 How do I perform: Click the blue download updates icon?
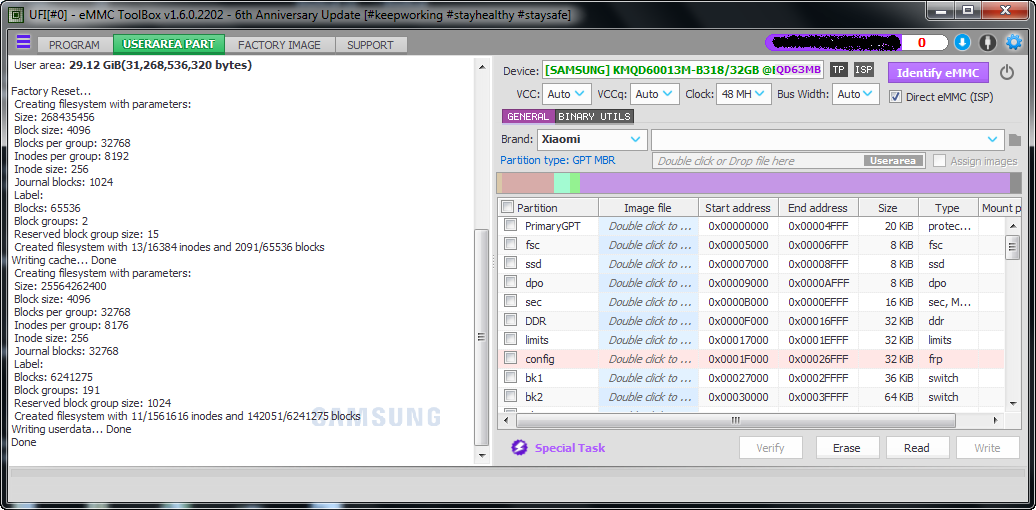pos(963,42)
